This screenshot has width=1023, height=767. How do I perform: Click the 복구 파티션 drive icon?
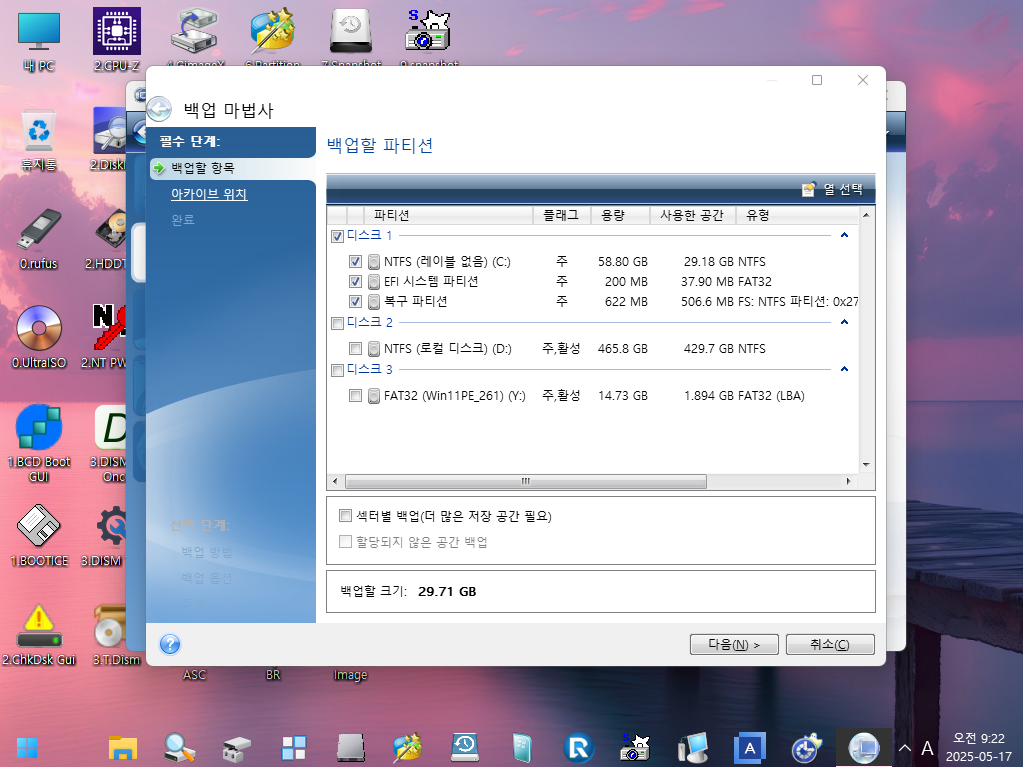point(374,302)
